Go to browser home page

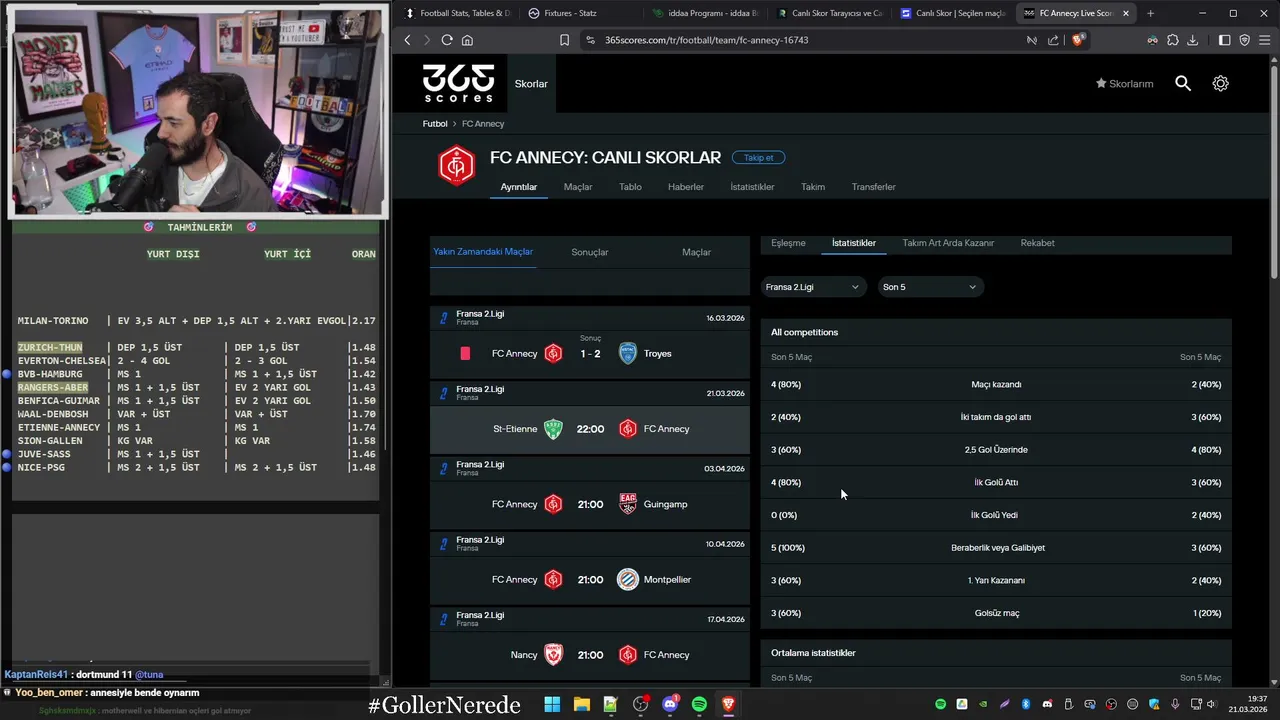click(x=467, y=40)
